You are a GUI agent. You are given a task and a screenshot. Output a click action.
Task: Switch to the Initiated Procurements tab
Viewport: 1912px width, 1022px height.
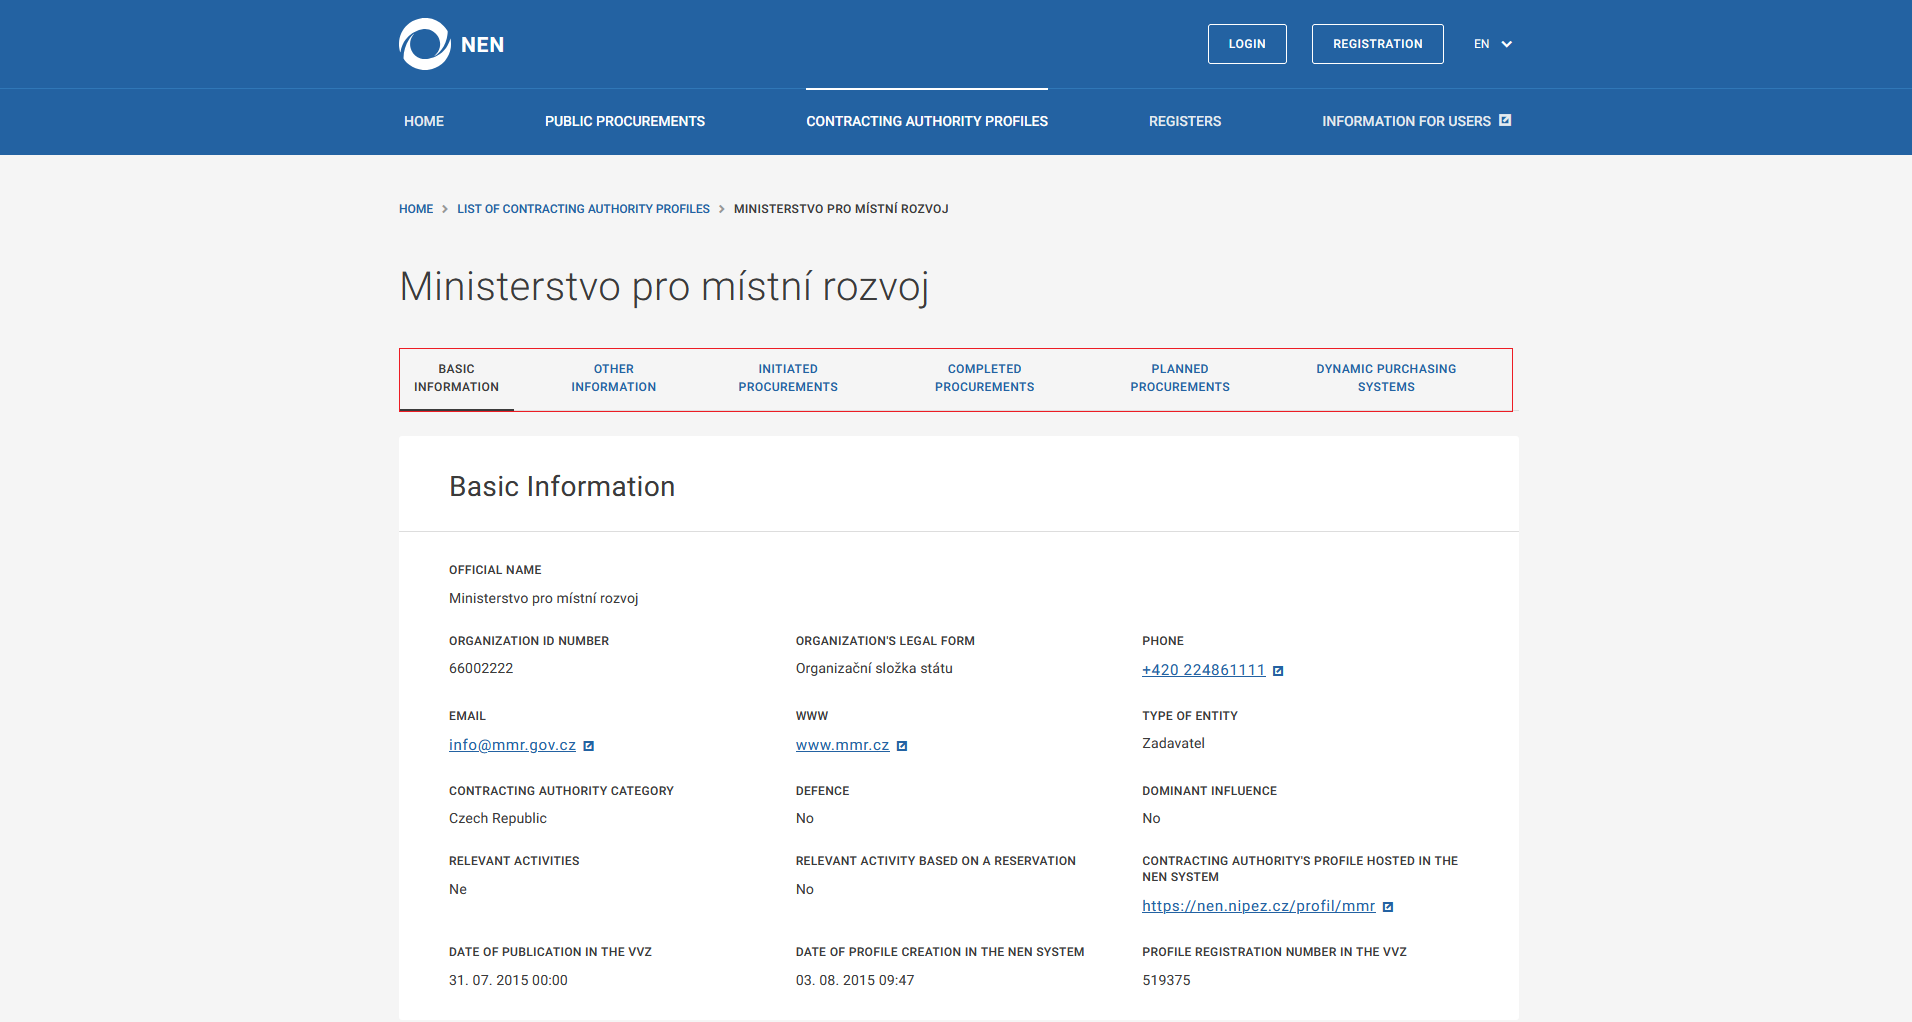coord(788,378)
